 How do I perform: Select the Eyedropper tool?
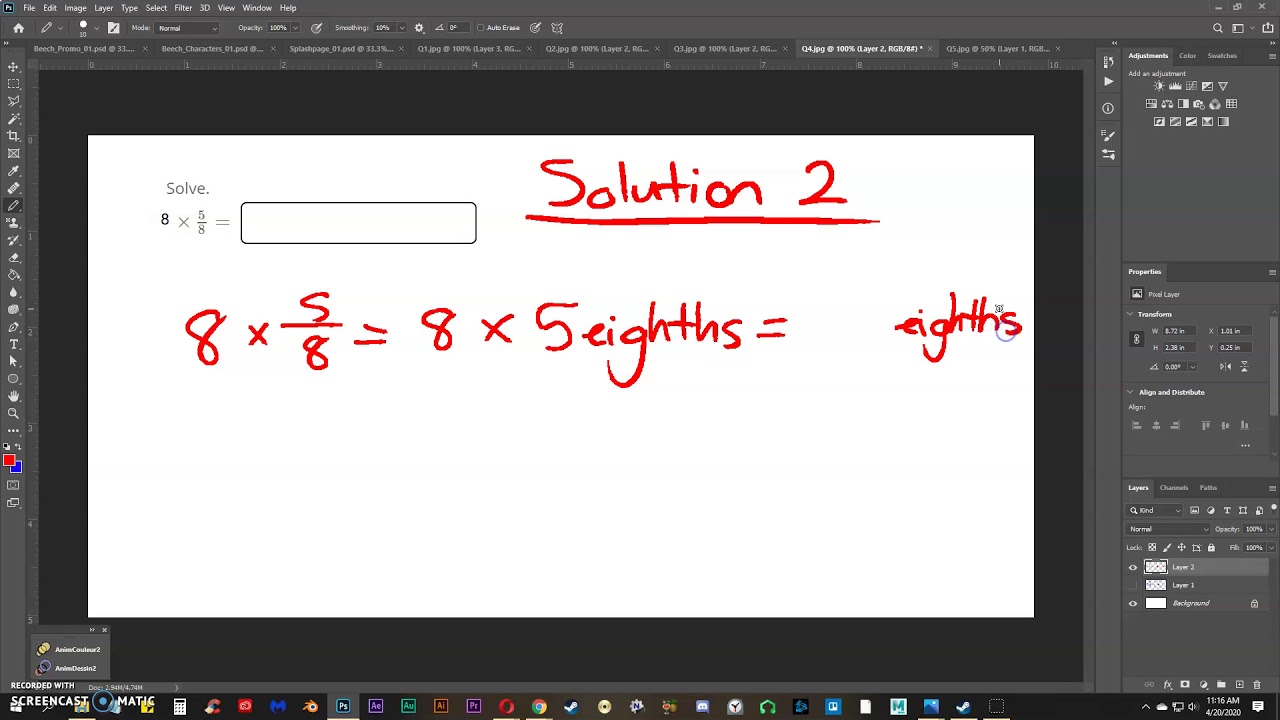click(13, 170)
